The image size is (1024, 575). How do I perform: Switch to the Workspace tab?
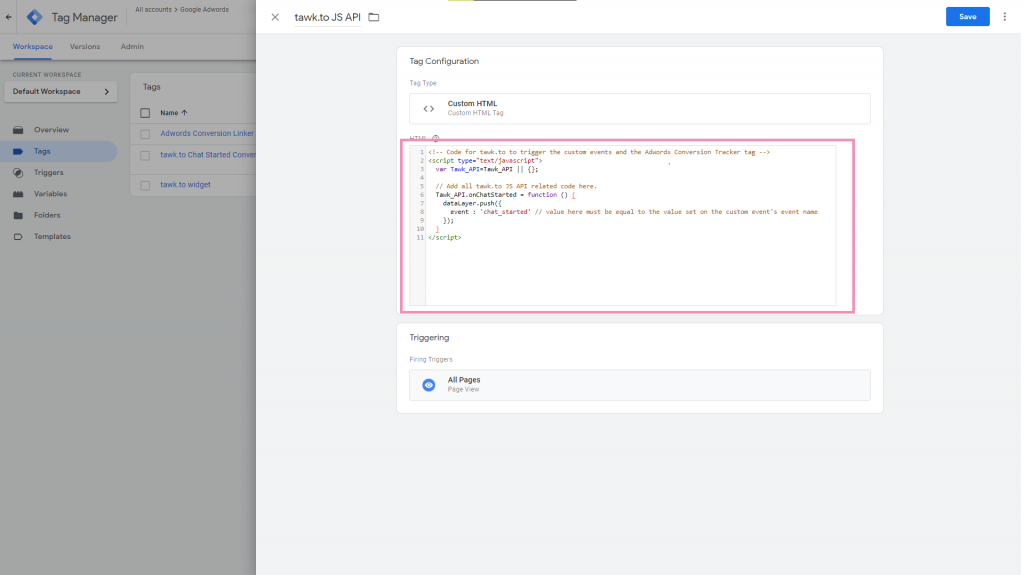33,46
